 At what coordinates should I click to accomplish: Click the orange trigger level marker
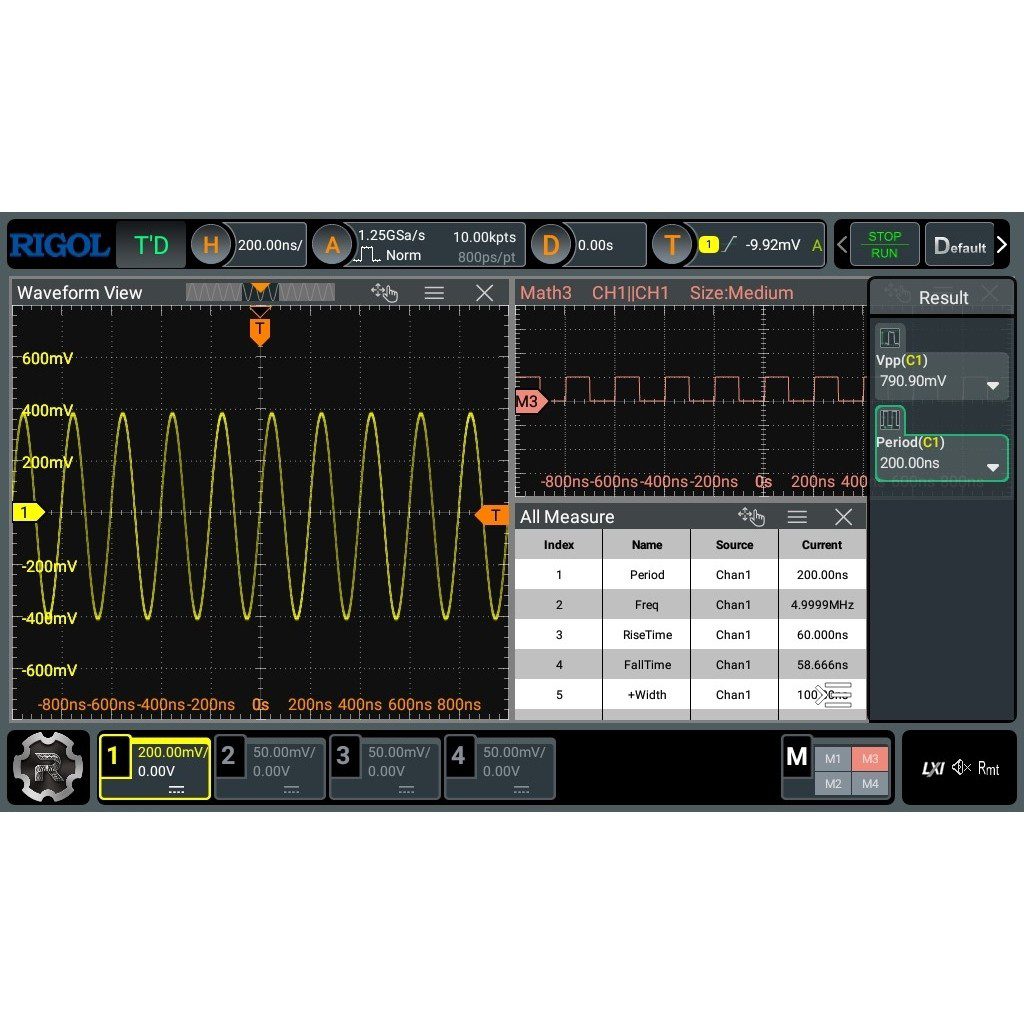click(x=491, y=515)
